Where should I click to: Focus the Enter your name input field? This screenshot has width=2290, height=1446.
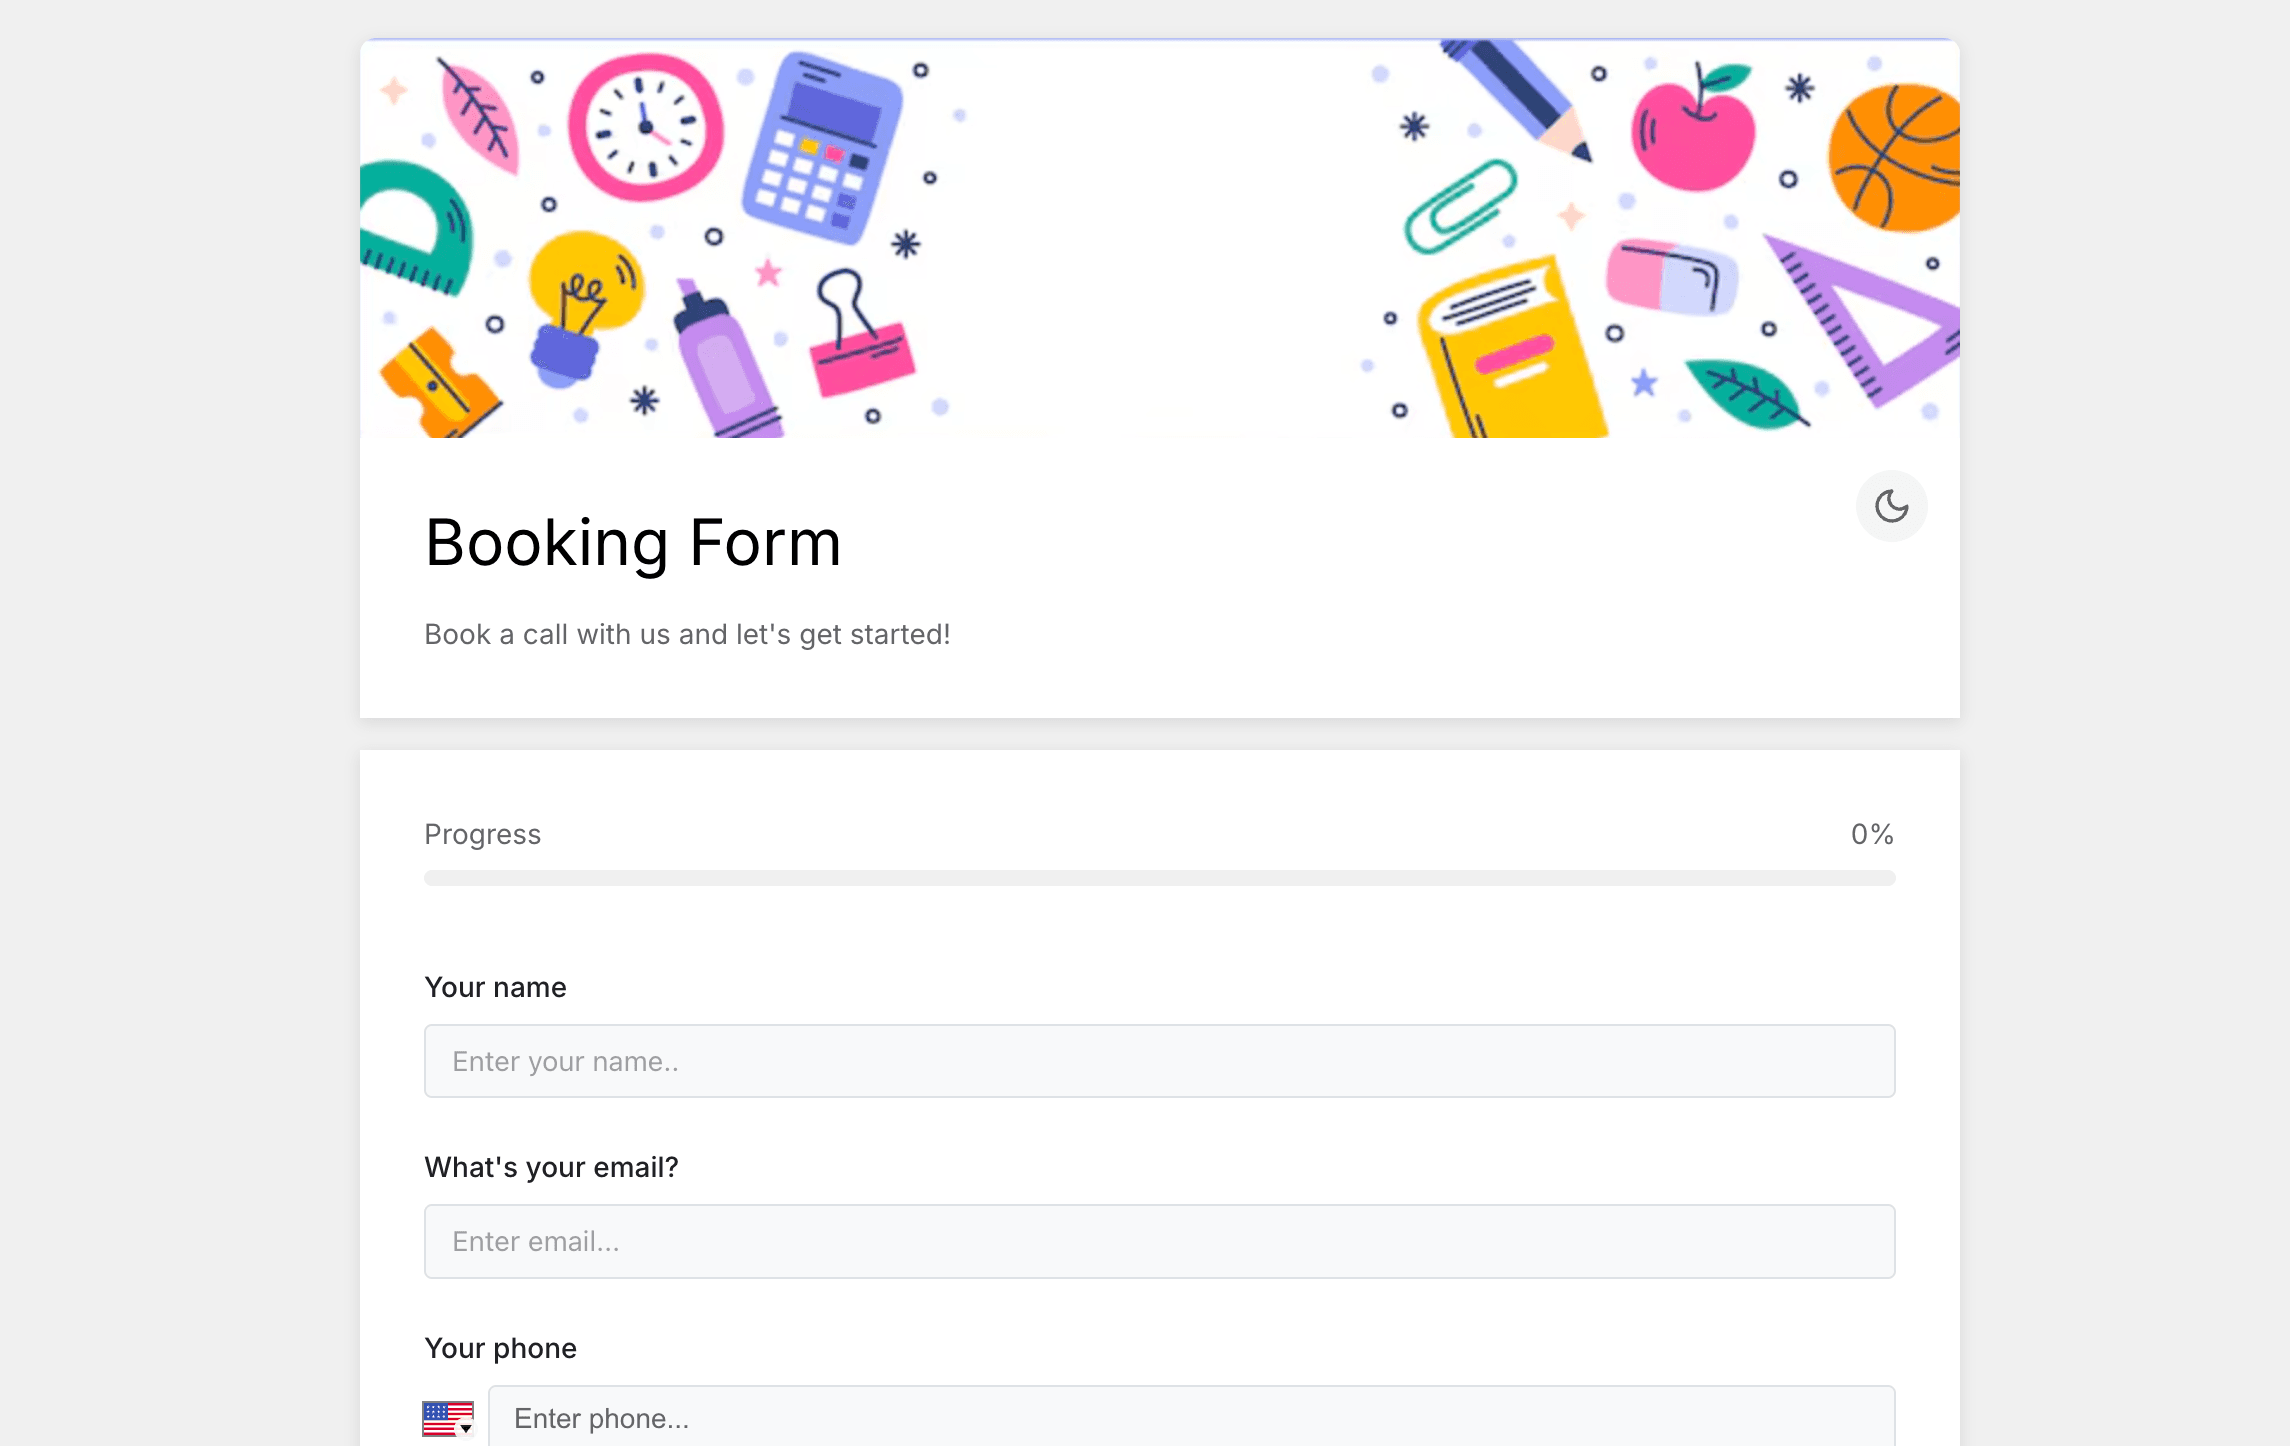tap(1159, 1060)
